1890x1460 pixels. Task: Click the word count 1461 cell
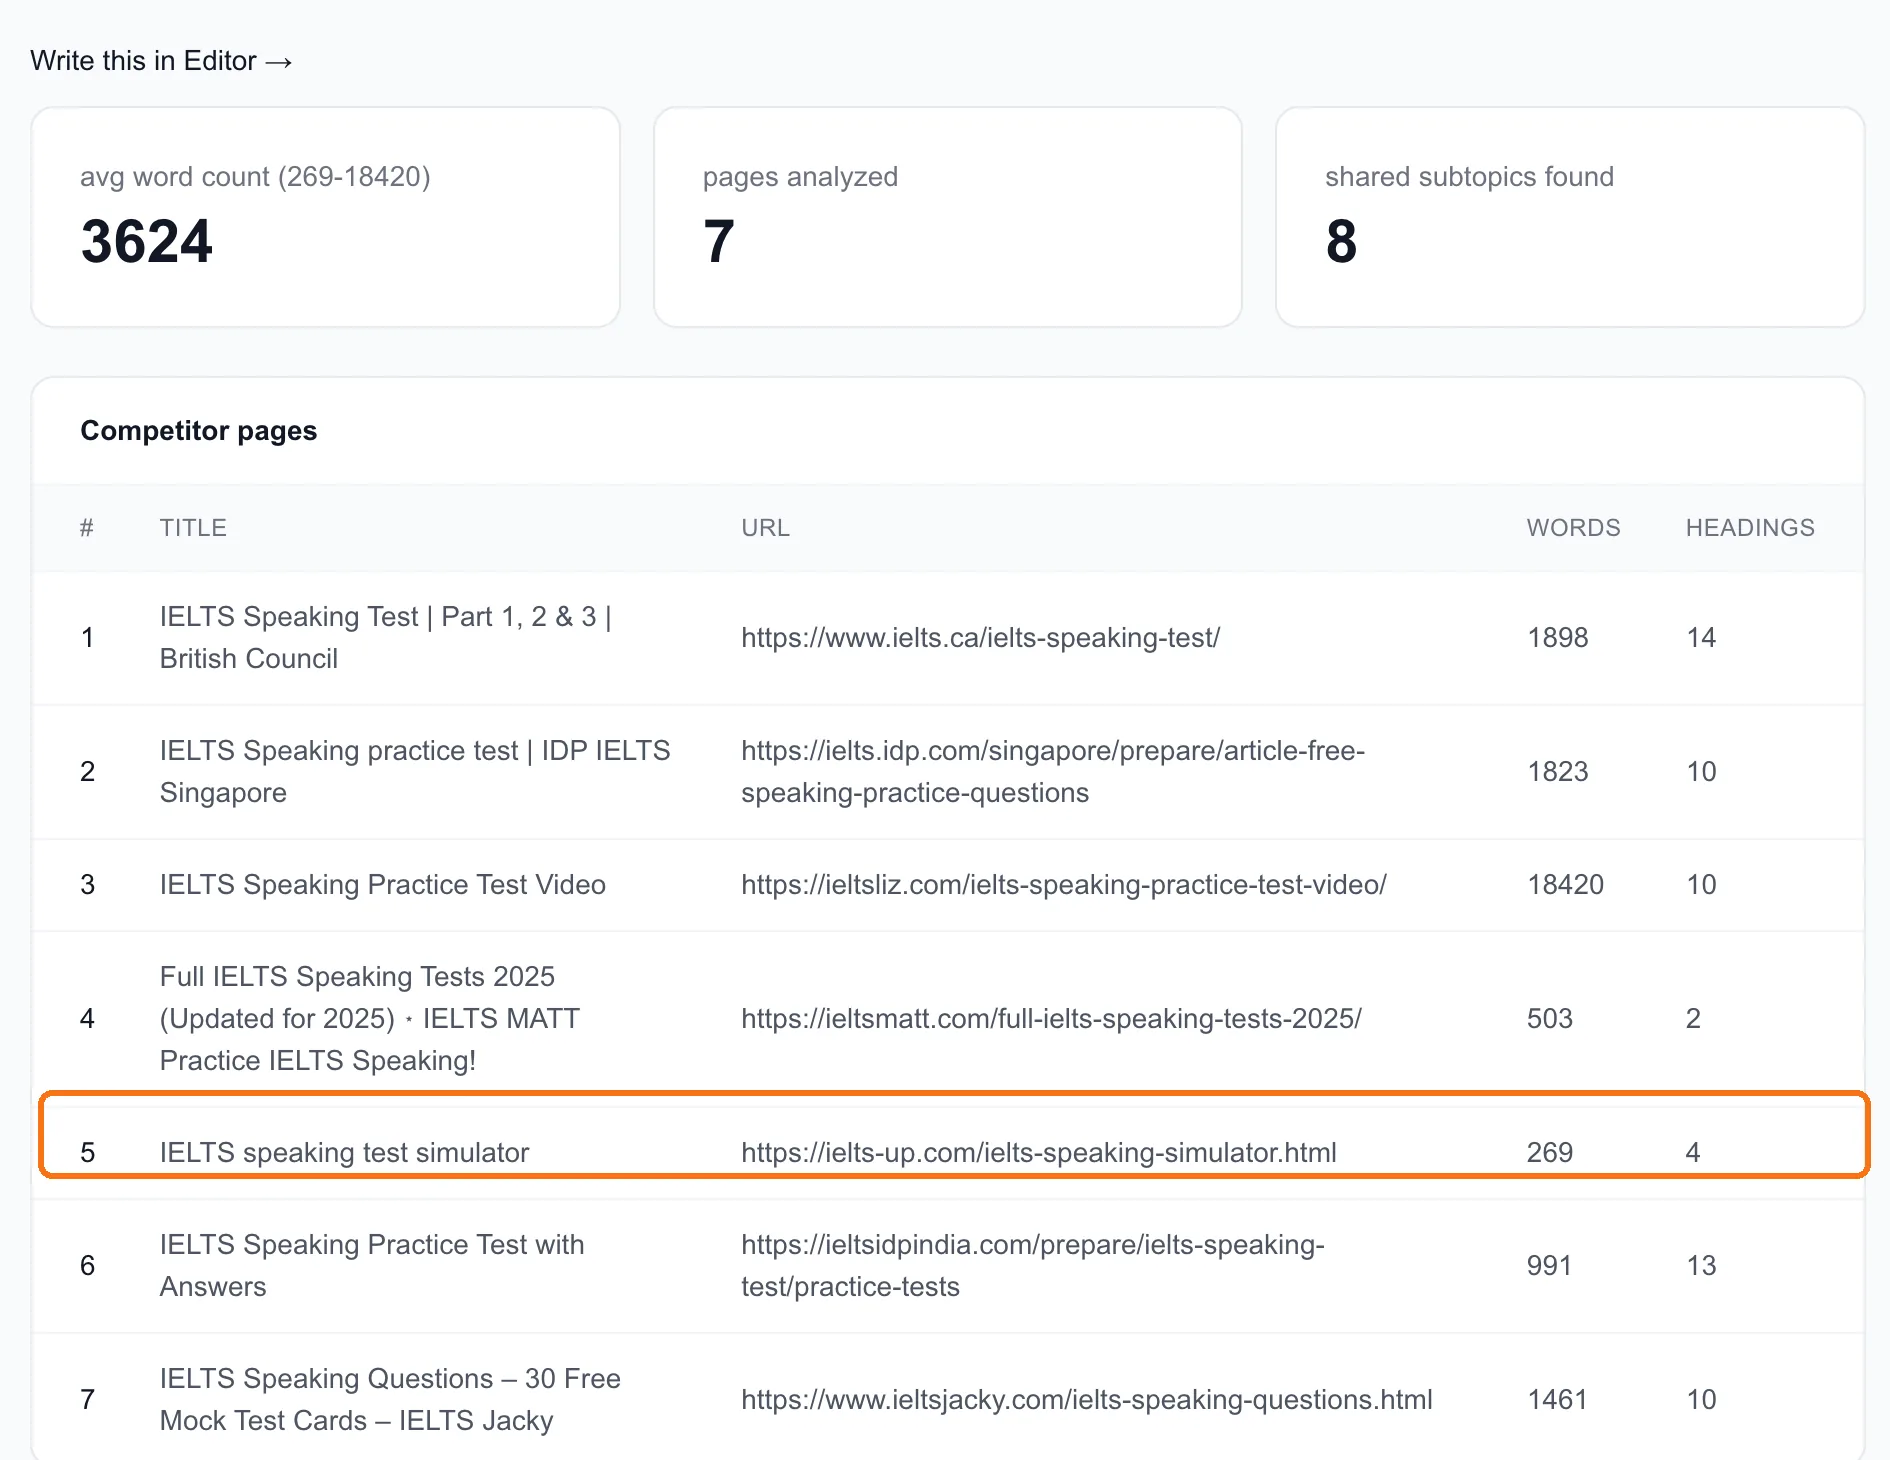click(1557, 1400)
